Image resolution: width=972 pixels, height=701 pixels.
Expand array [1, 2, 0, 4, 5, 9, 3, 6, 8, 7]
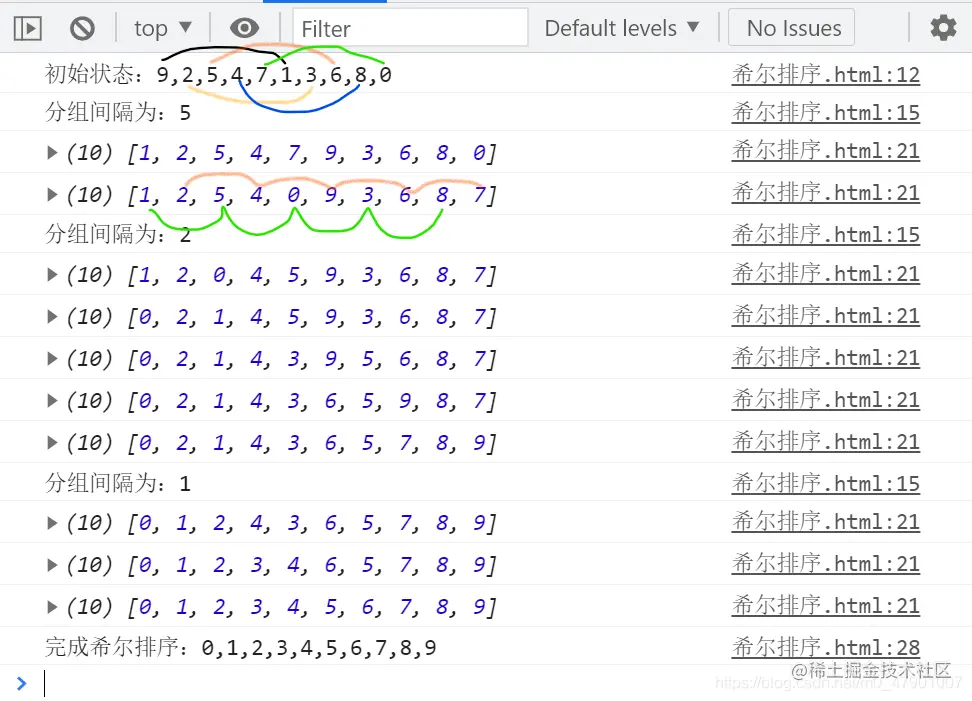pos(52,275)
